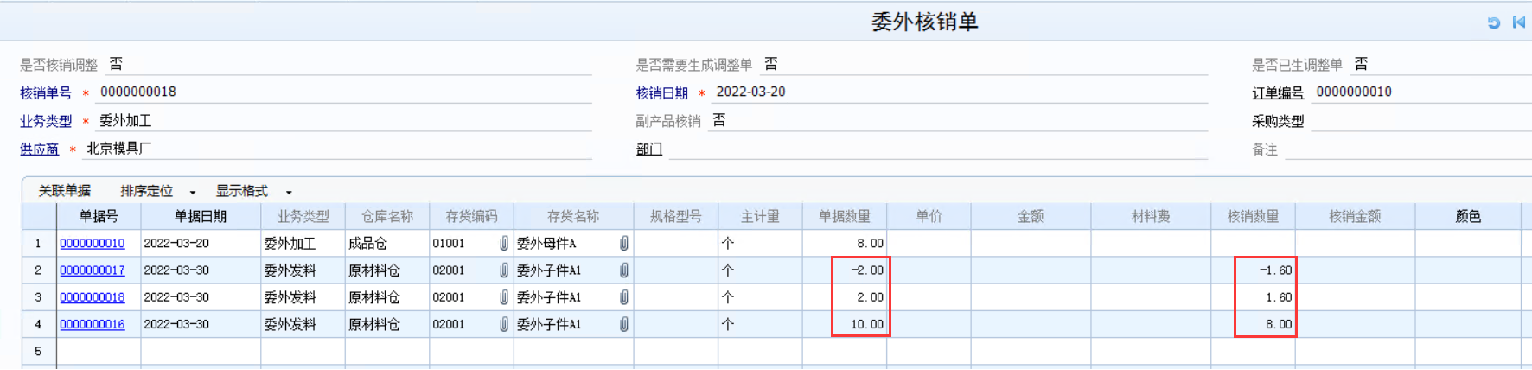The width and height of the screenshot is (1532, 370).
Task: Click the 材料费 column header
Action: click(x=1151, y=216)
